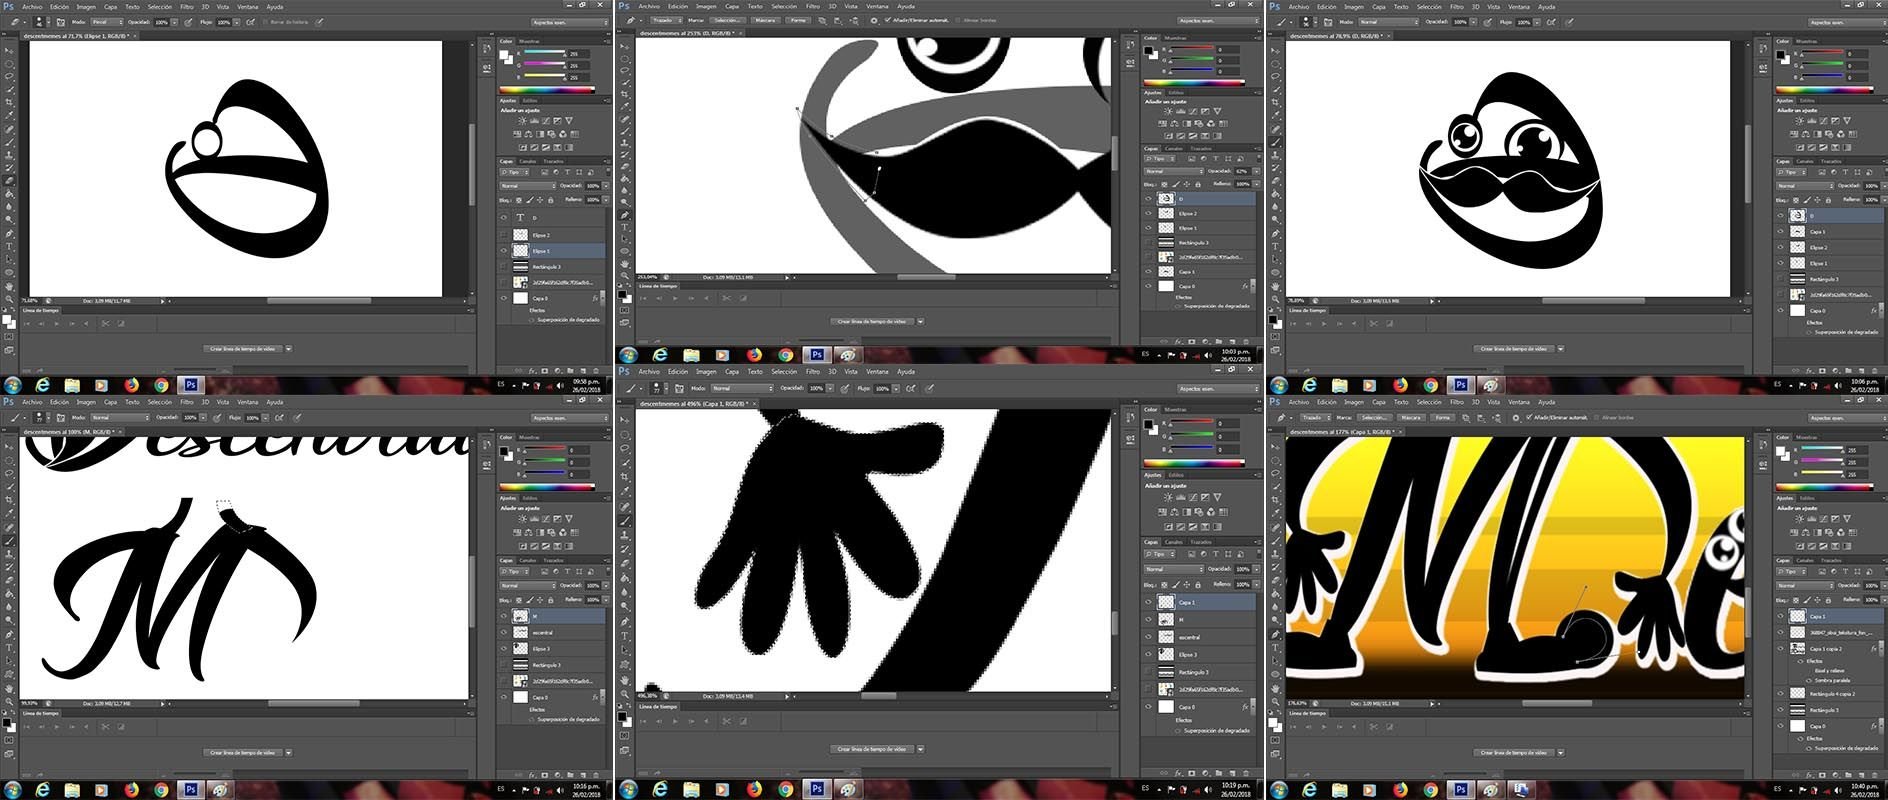Open the Archivo menu in the 71,7% window
The width and height of the screenshot is (1888, 800).
(33, 7)
